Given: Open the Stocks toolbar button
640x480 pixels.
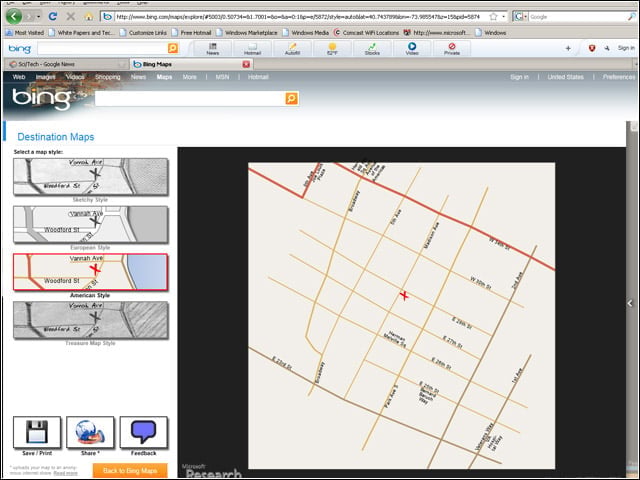Looking at the screenshot, I should (x=372, y=49).
